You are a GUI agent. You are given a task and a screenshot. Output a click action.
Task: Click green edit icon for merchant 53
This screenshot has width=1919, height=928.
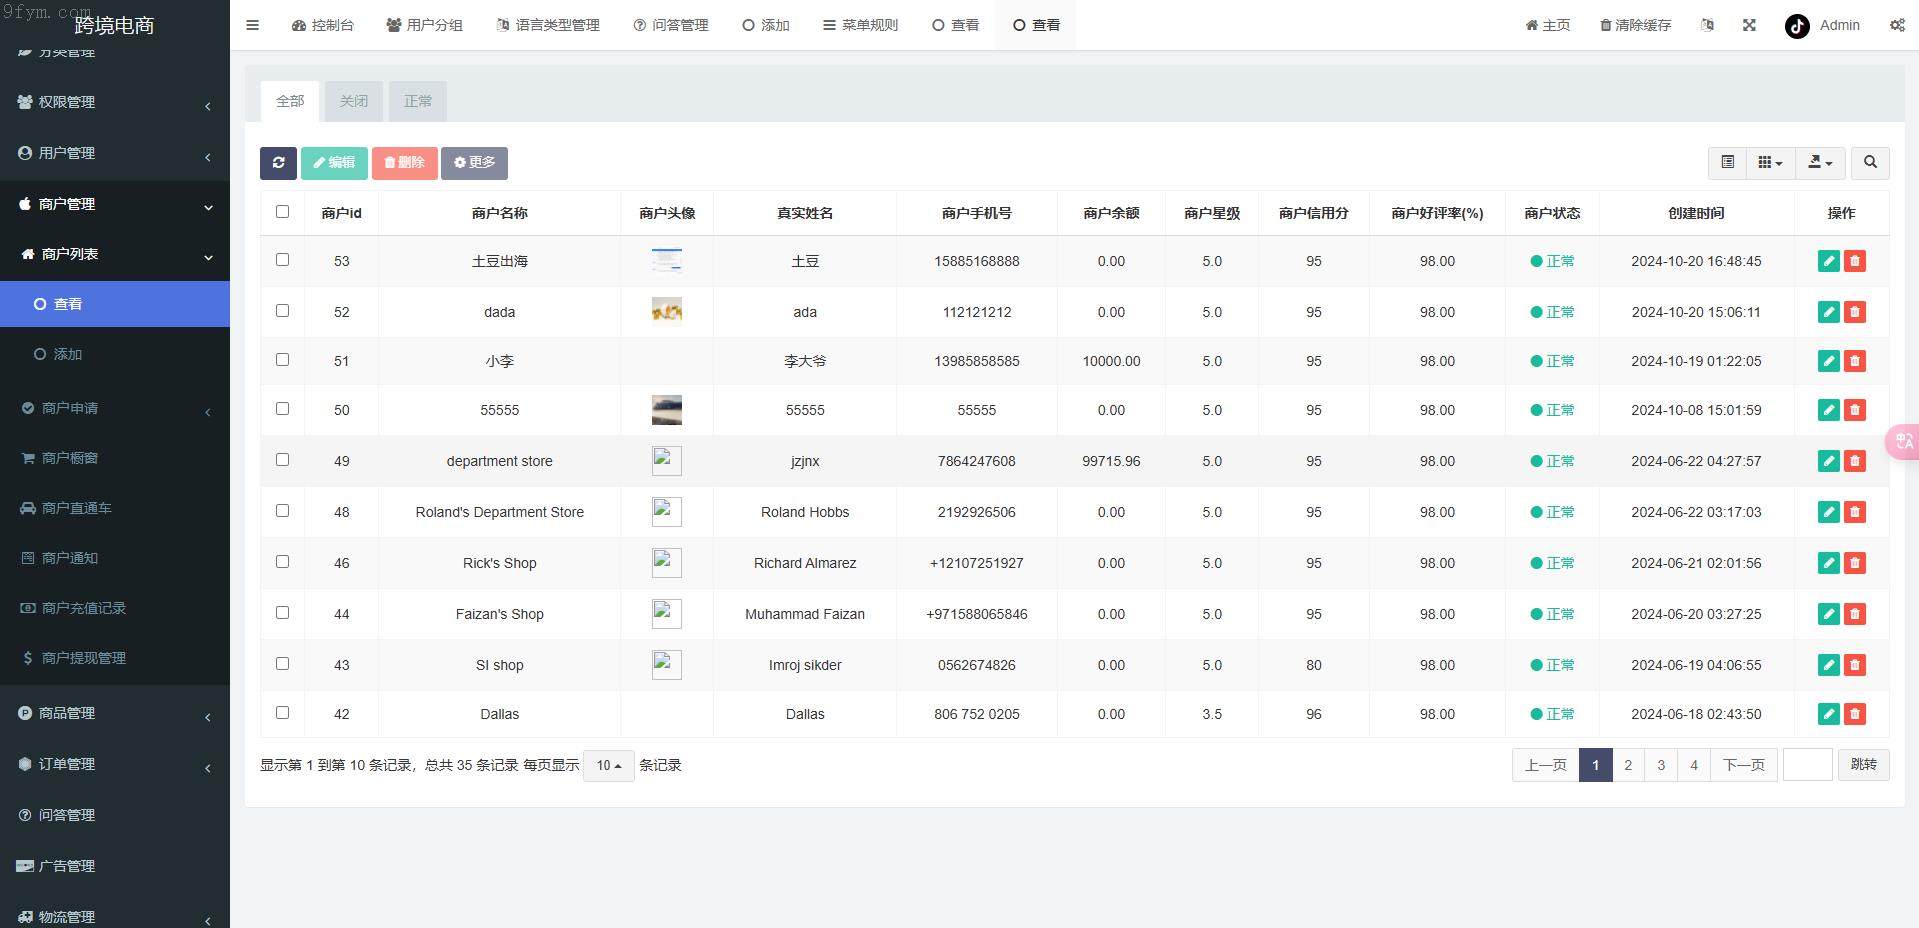[x=1828, y=261]
